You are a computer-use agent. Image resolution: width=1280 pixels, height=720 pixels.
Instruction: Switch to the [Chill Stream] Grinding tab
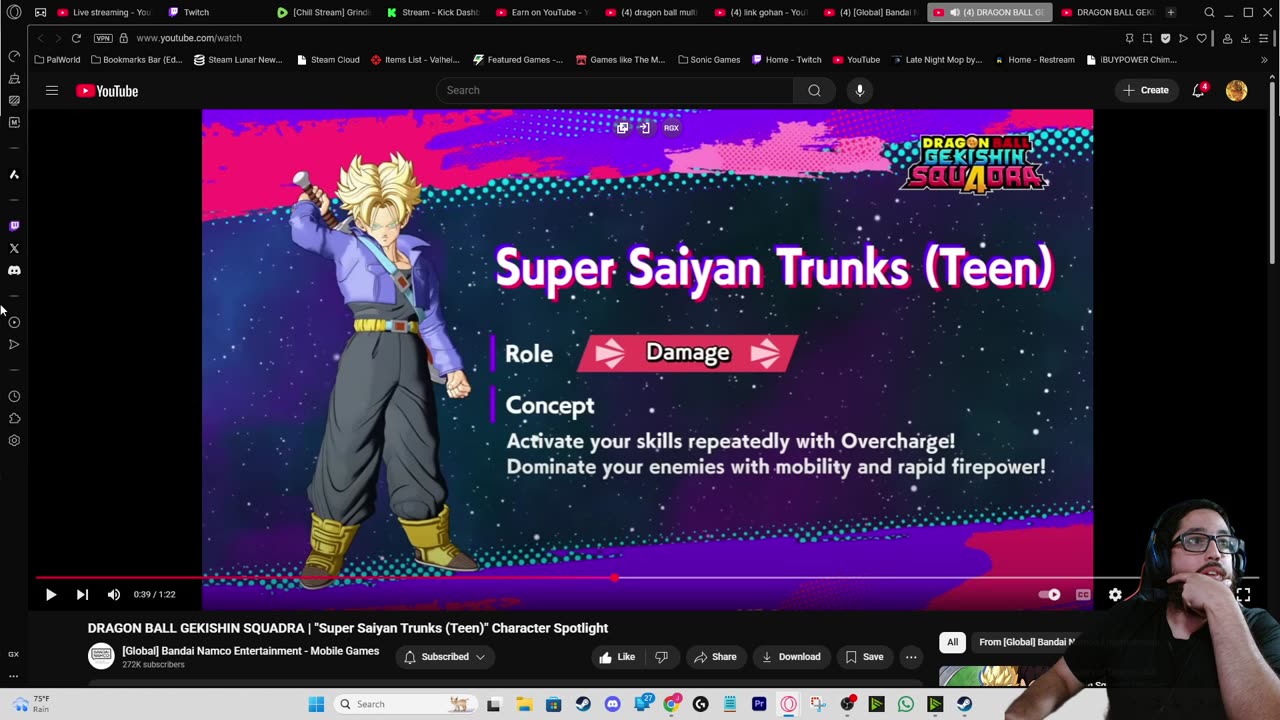coord(323,12)
